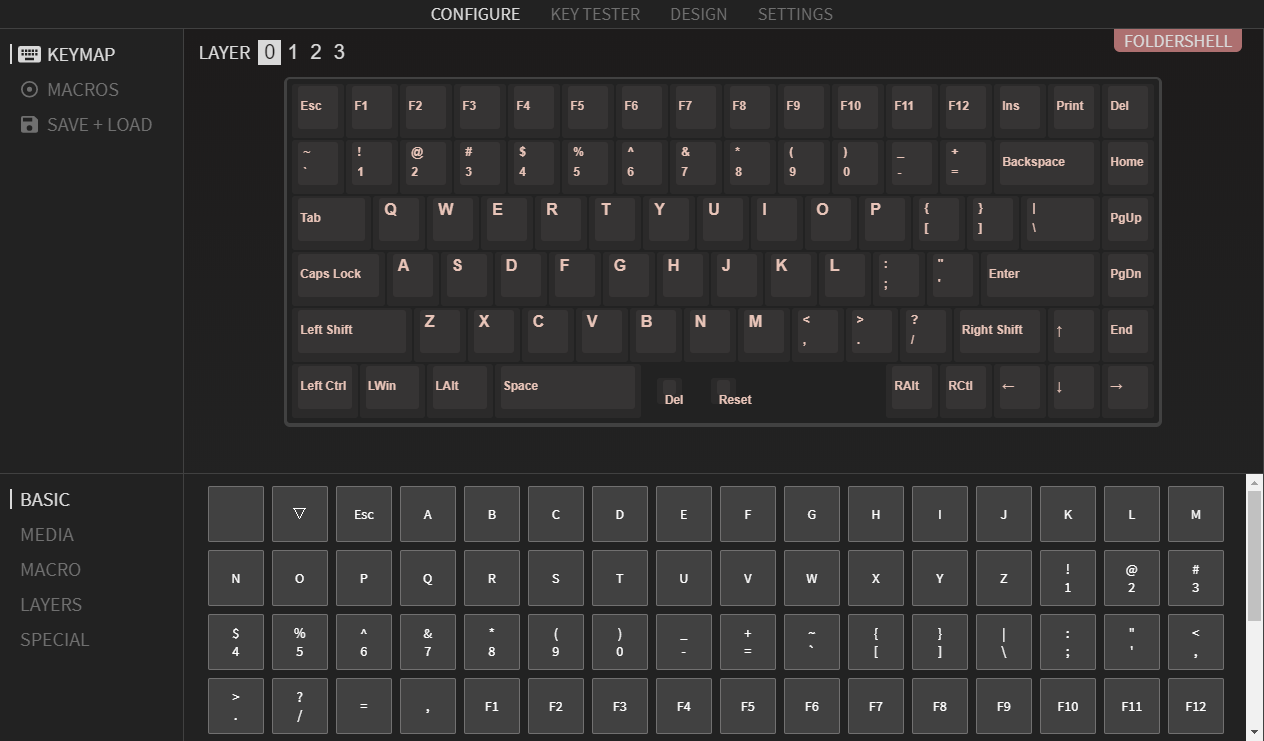Switch to layer 3
1264x741 pixels.
click(x=339, y=52)
